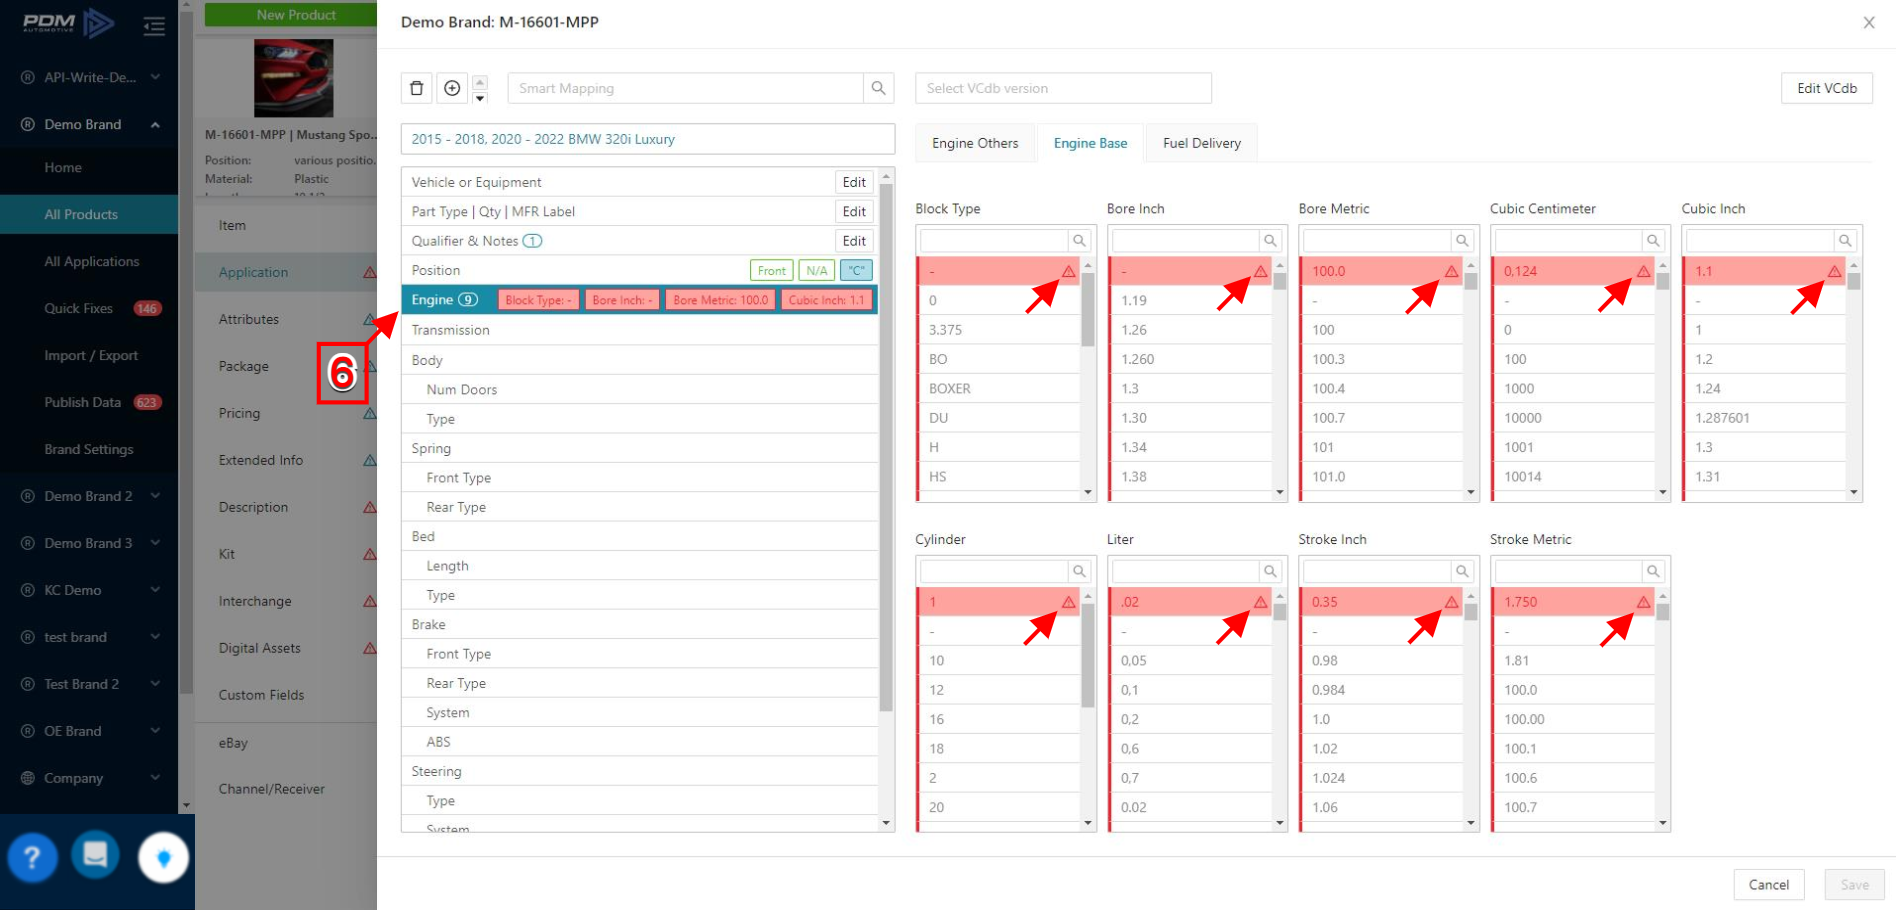This screenshot has height=910, width=1896.
Task: Click the application tree vertical scrollbar
Action: 886,447
